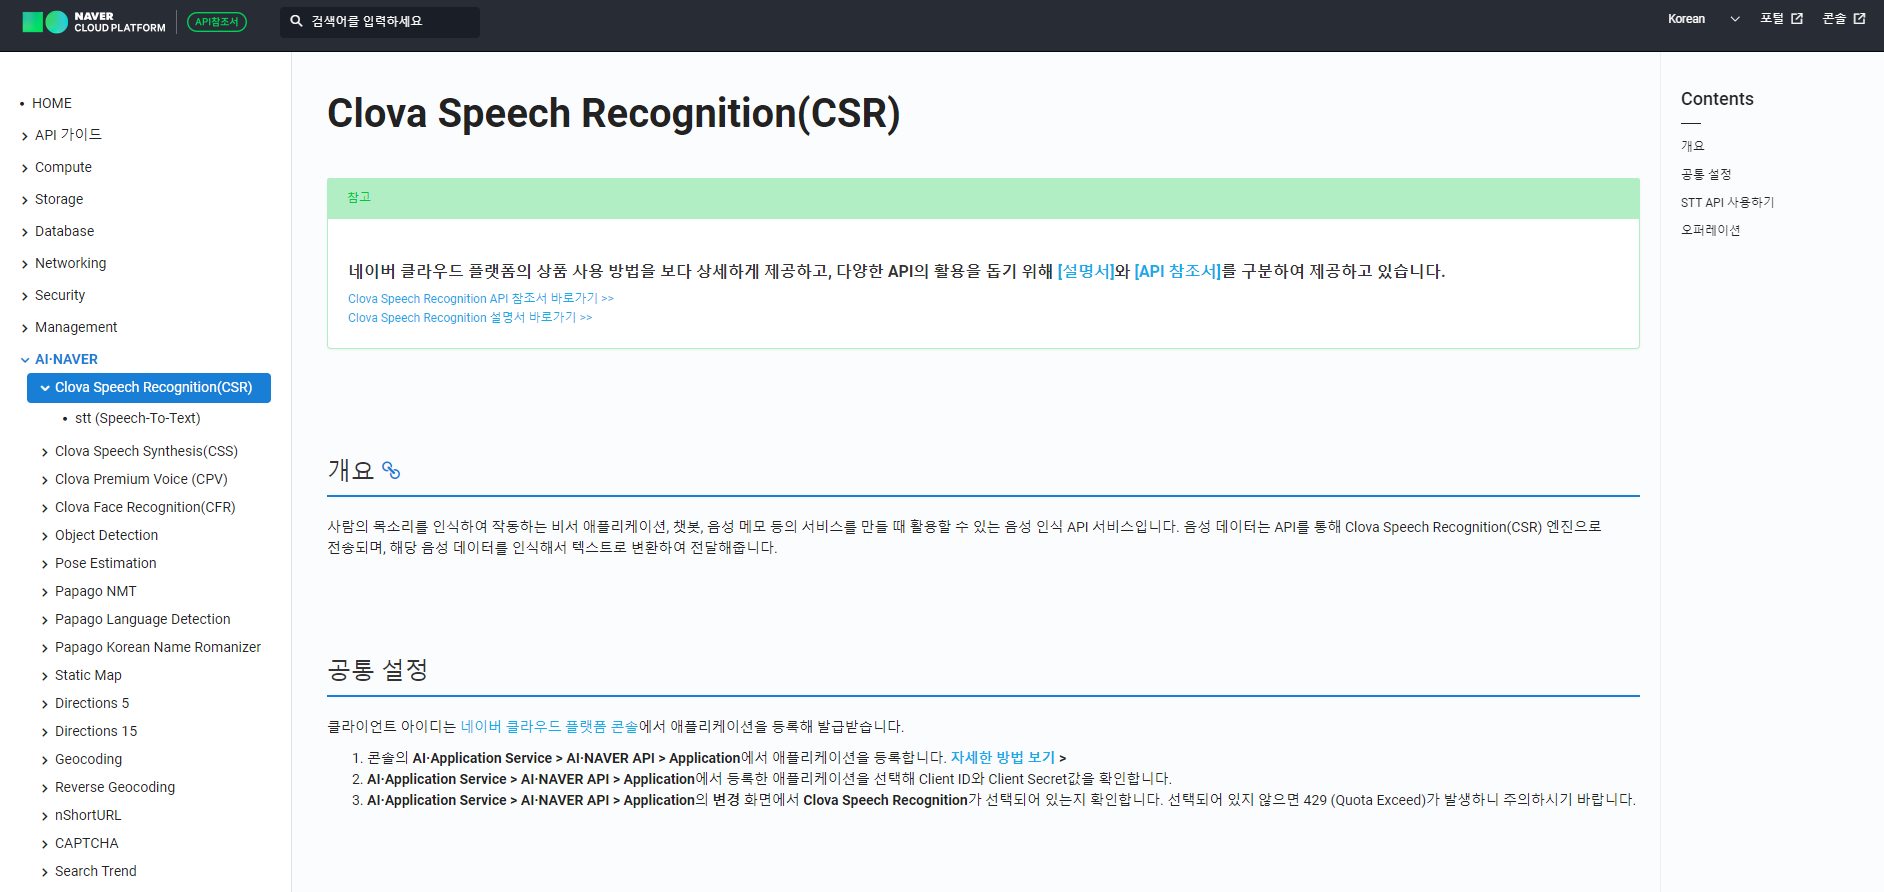Viewport: 1884px width, 892px height.
Task: Click the [API 참조서] link
Action: [1178, 271]
